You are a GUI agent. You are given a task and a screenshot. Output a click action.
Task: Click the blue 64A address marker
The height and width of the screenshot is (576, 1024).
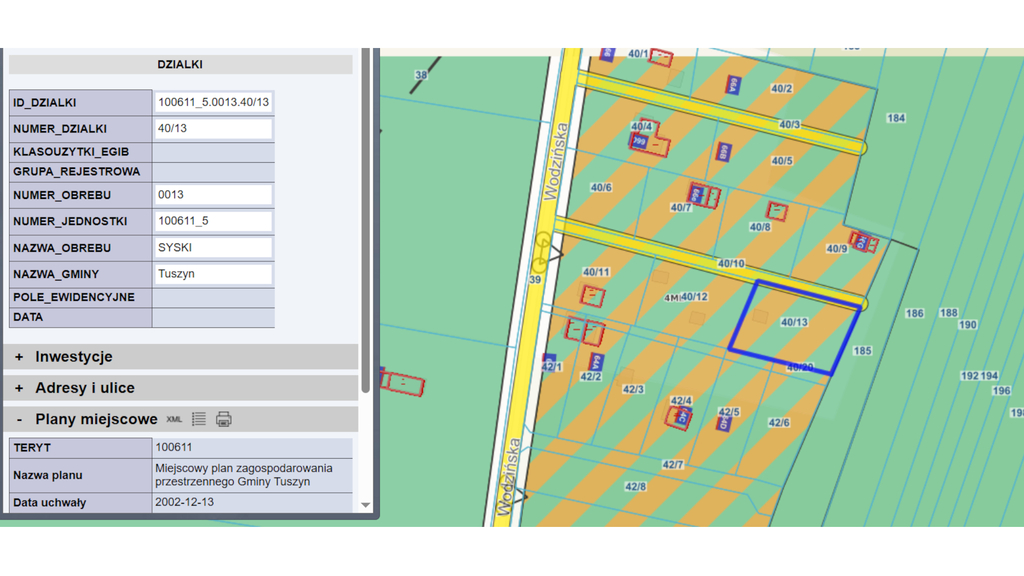tap(596, 360)
